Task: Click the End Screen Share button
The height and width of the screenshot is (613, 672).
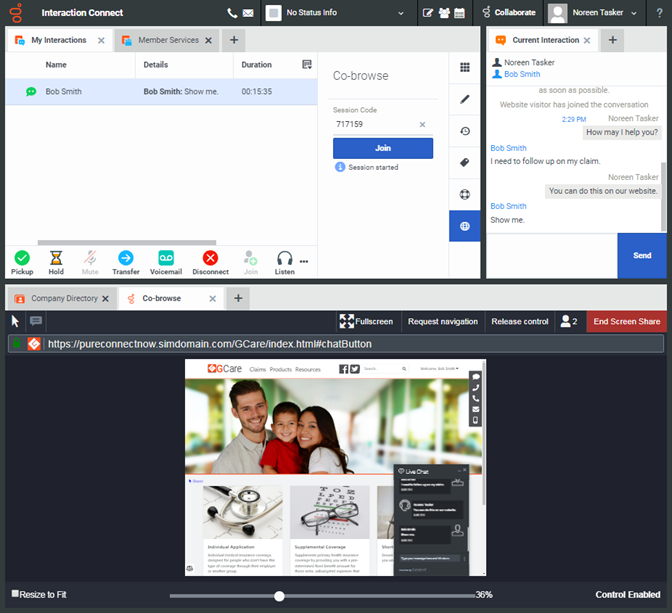Action: click(x=627, y=321)
